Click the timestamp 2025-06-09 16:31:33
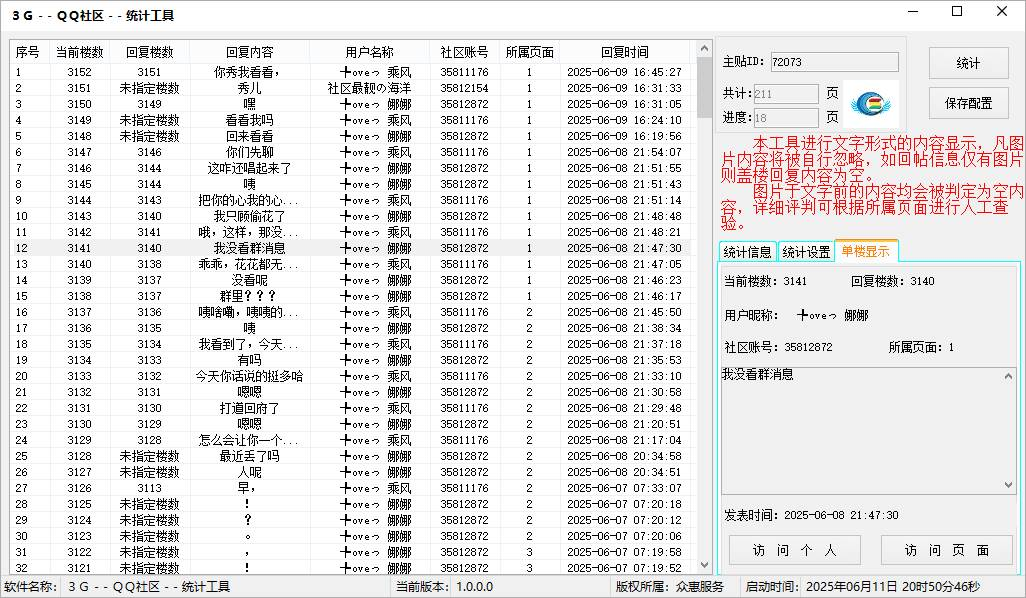1026x598 pixels. tap(624, 88)
